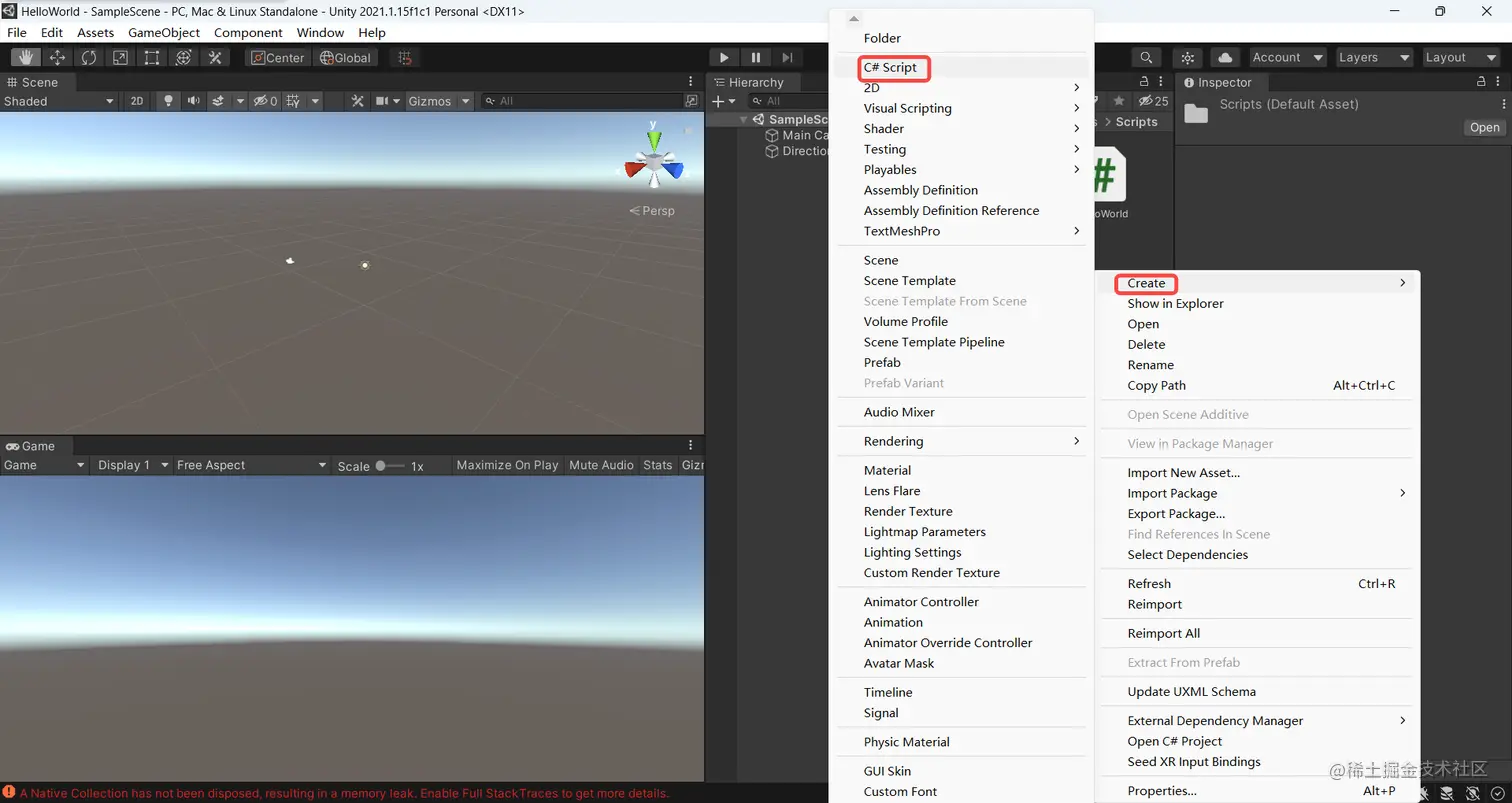The width and height of the screenshot is (1512, 803).
Task: Toggle Scene lighting with the bulb icon
Action: click(168, 101)
